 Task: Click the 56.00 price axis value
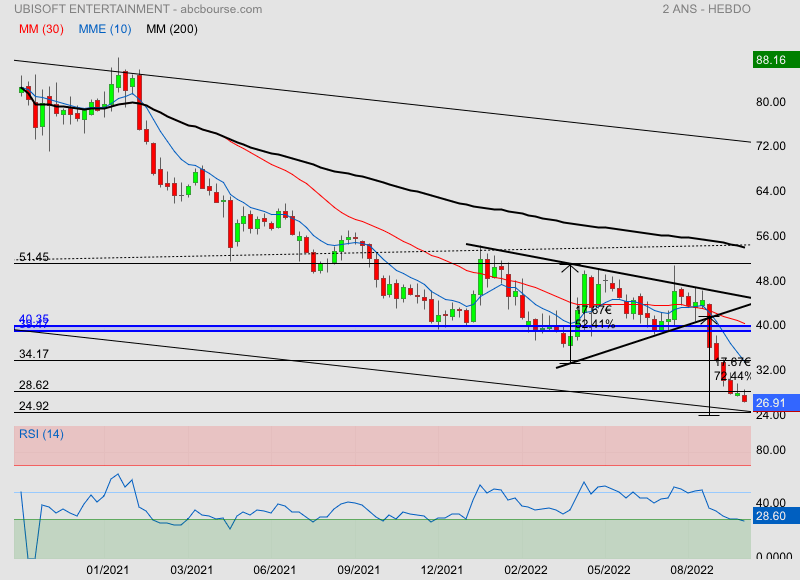769,236
